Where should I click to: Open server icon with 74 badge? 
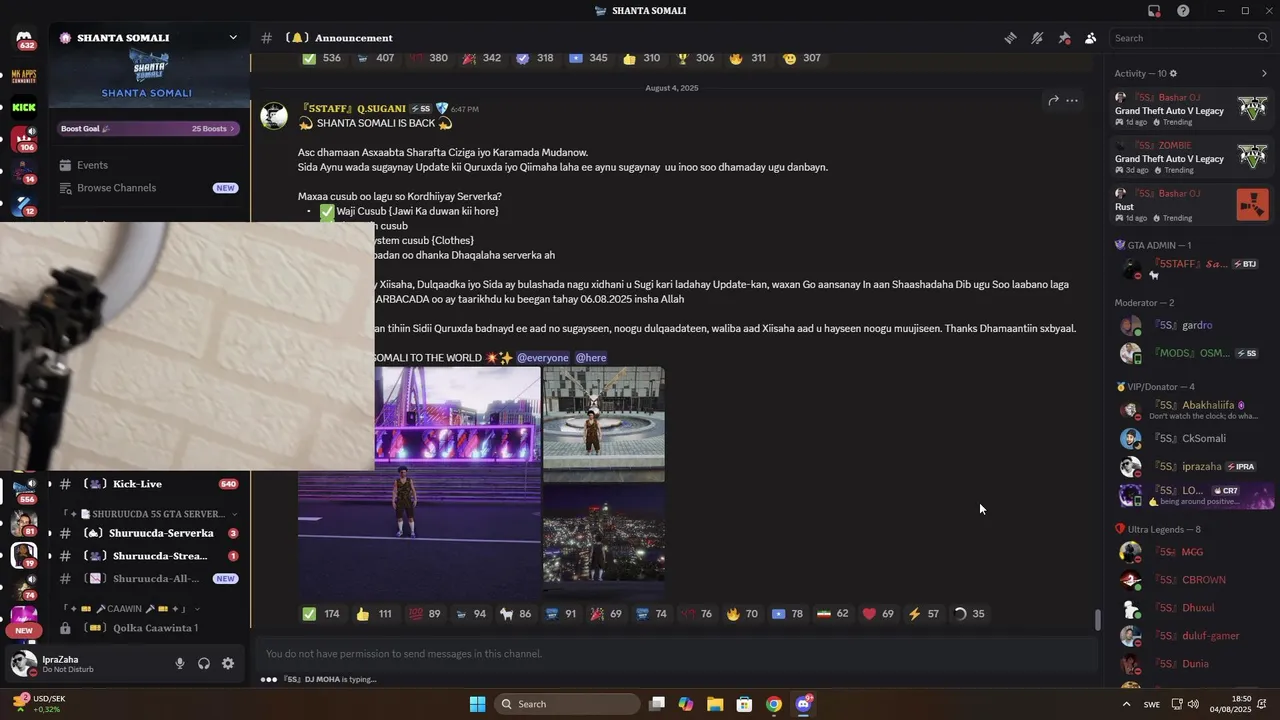pos(24,586)
